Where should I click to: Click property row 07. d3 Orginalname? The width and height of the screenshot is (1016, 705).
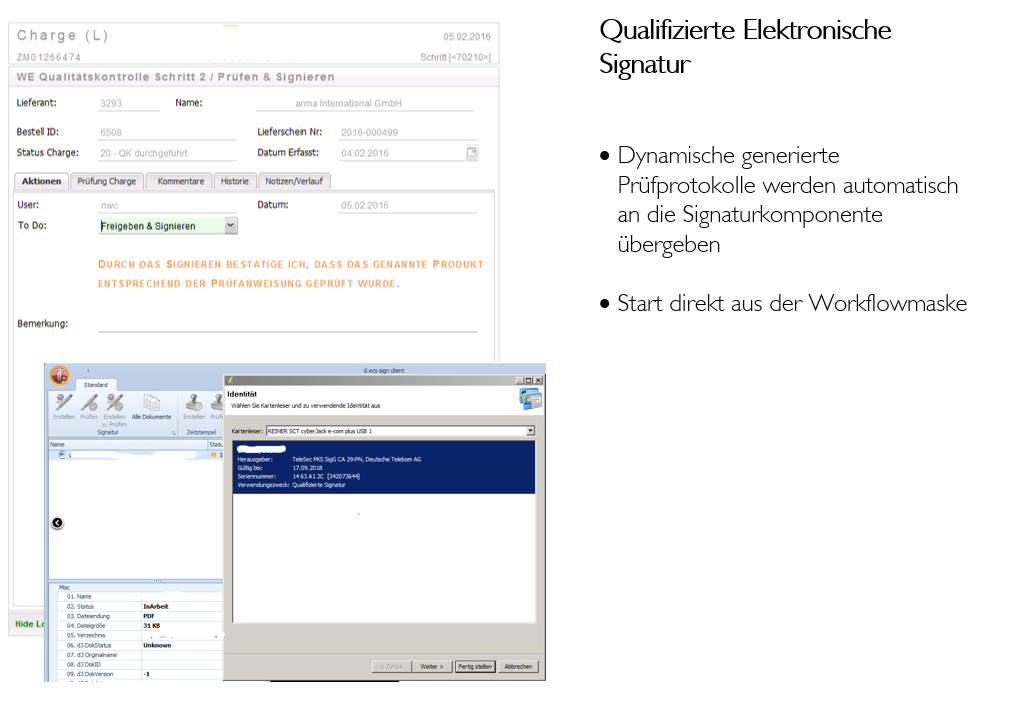pyautogui.click(x=140, y=655)
